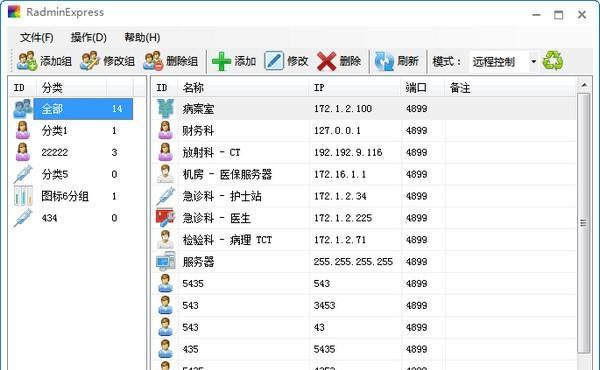Image resolution: width=600 pixels, height=370 pixels.
Task: Click the 全部 group people icon
Action: [x=23, y=109]
